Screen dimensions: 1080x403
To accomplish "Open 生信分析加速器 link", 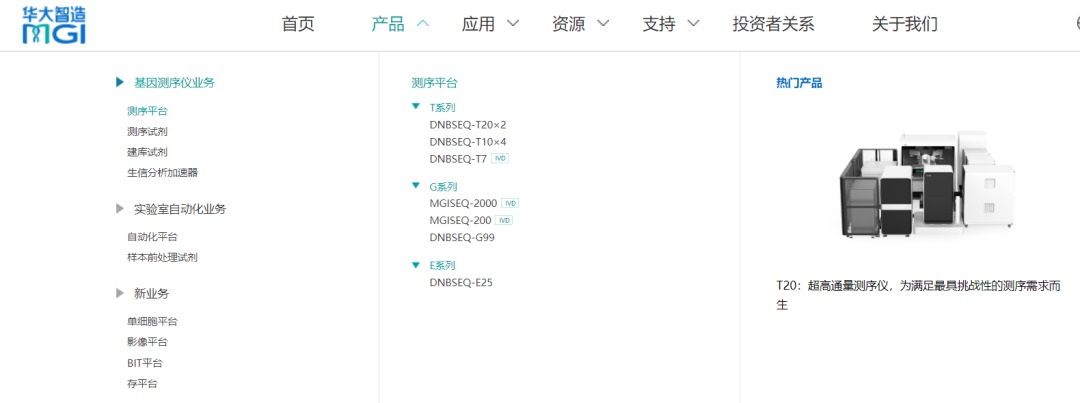I will [163, 172].
